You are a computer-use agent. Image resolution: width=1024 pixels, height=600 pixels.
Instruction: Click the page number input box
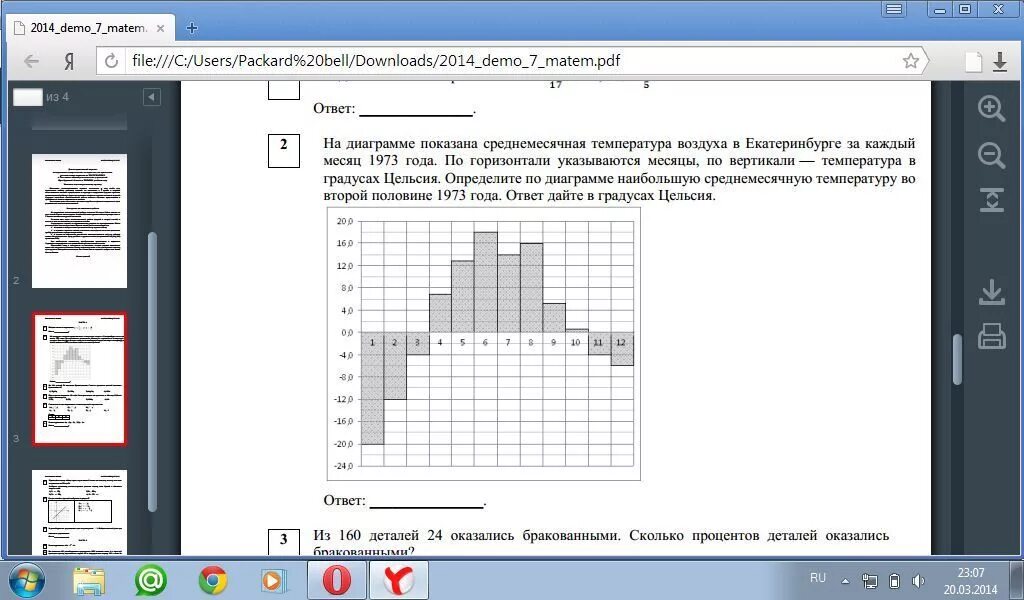coord(27,97)
